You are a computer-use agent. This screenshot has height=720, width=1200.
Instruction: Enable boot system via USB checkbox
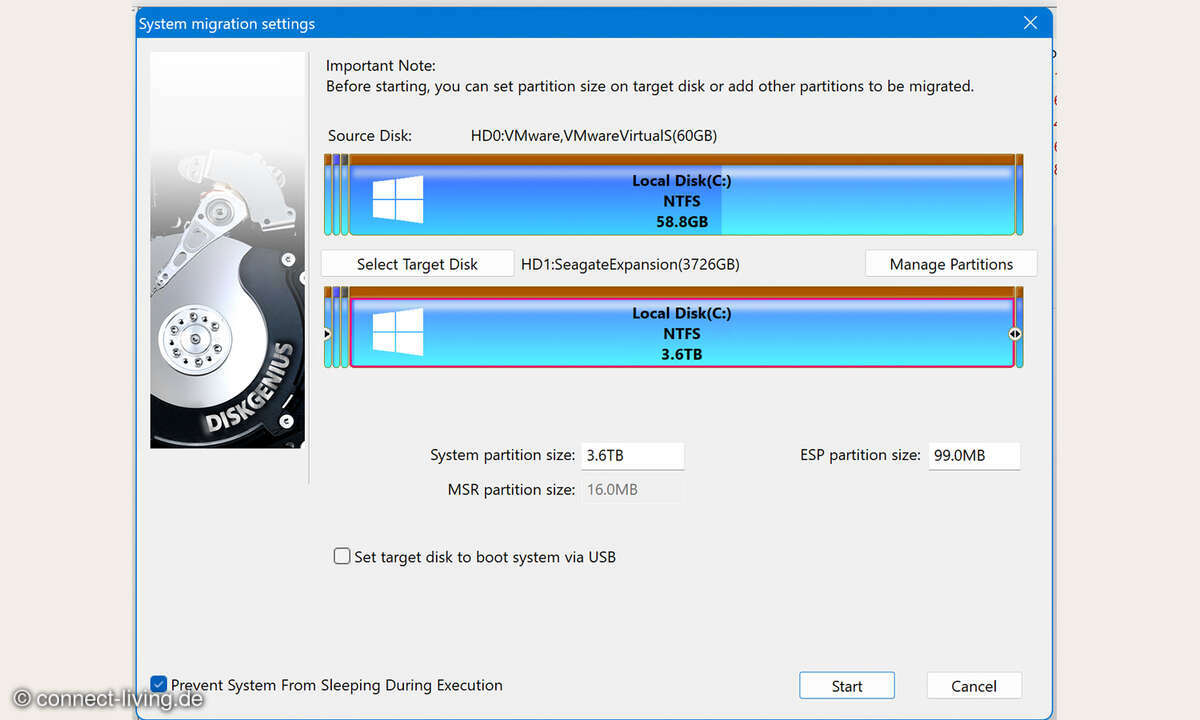click(x=342, y=556)
